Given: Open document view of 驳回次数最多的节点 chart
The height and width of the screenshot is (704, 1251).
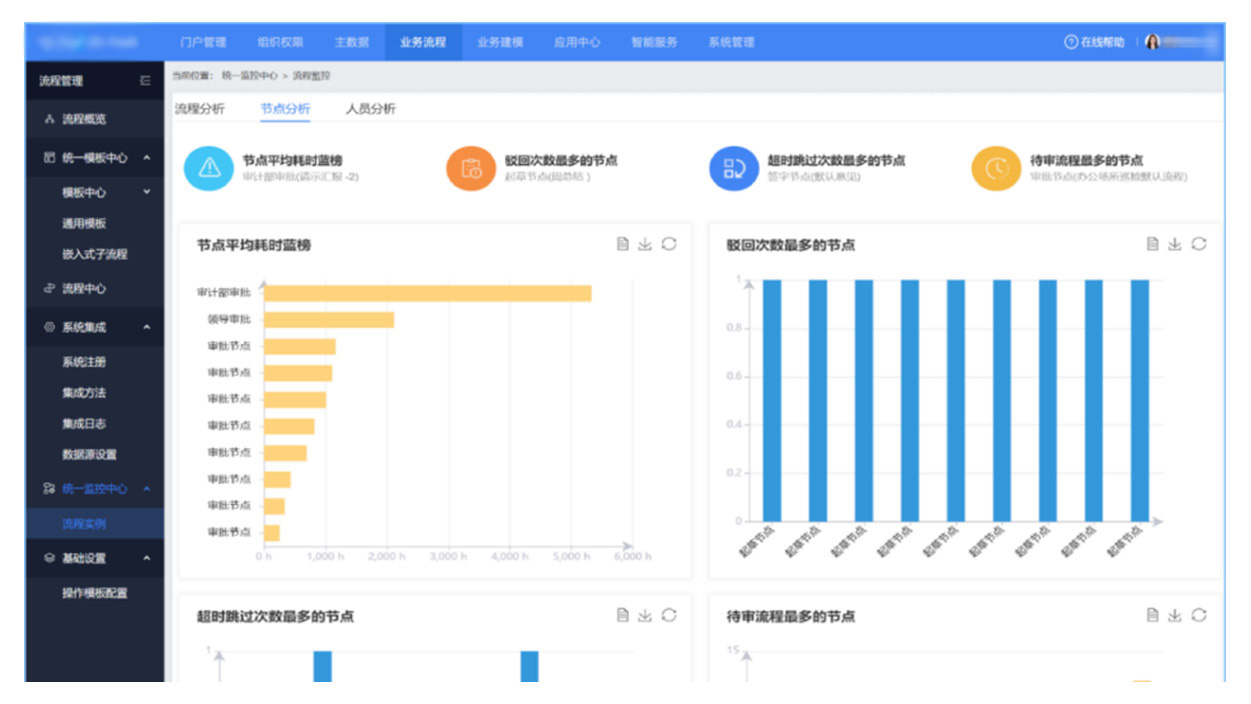Looking at the screenshot, I should coord(1152,244).
